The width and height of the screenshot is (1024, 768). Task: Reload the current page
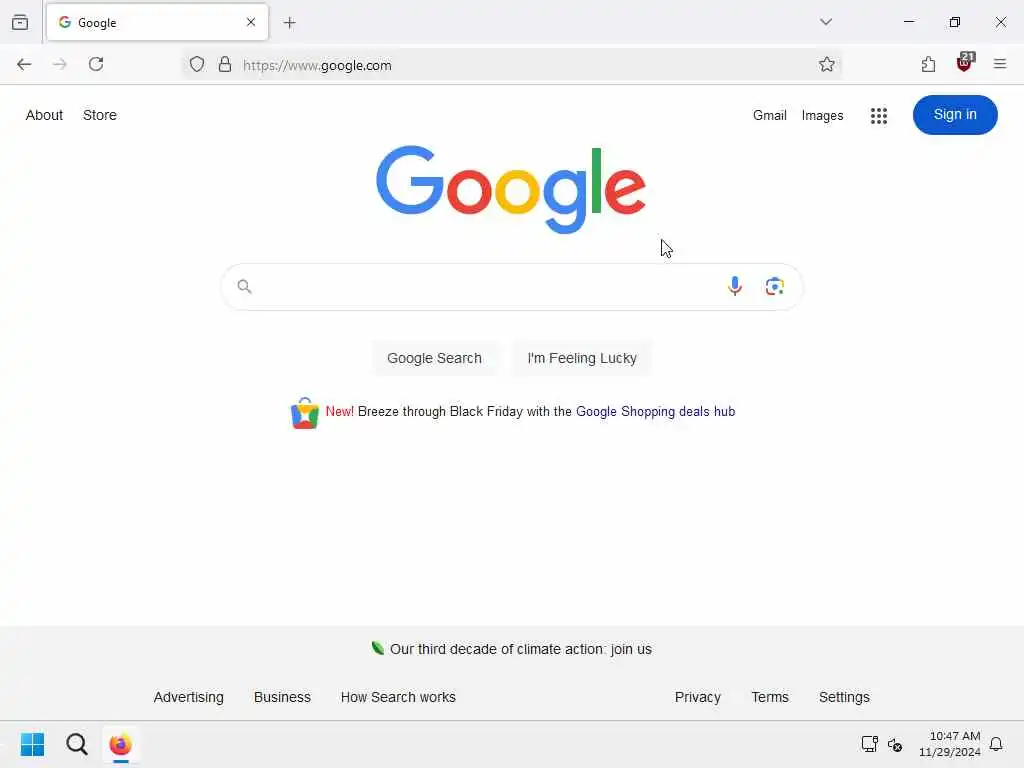pyautogui.click(x=96, y=64)
